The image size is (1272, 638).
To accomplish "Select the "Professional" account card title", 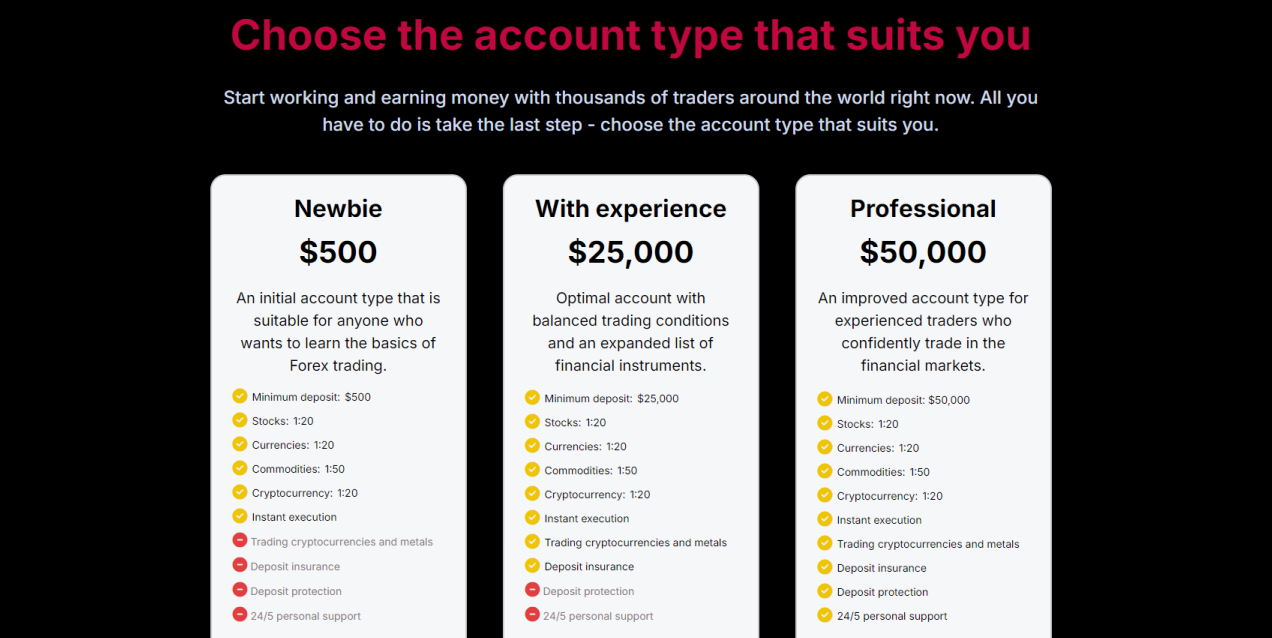I will (923, 209).
